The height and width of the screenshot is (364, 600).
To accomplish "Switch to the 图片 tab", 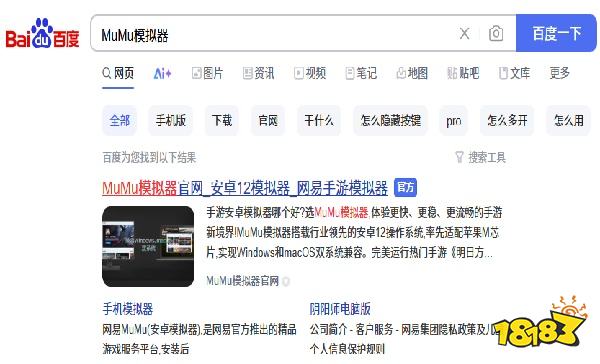I will click(207, 73).
